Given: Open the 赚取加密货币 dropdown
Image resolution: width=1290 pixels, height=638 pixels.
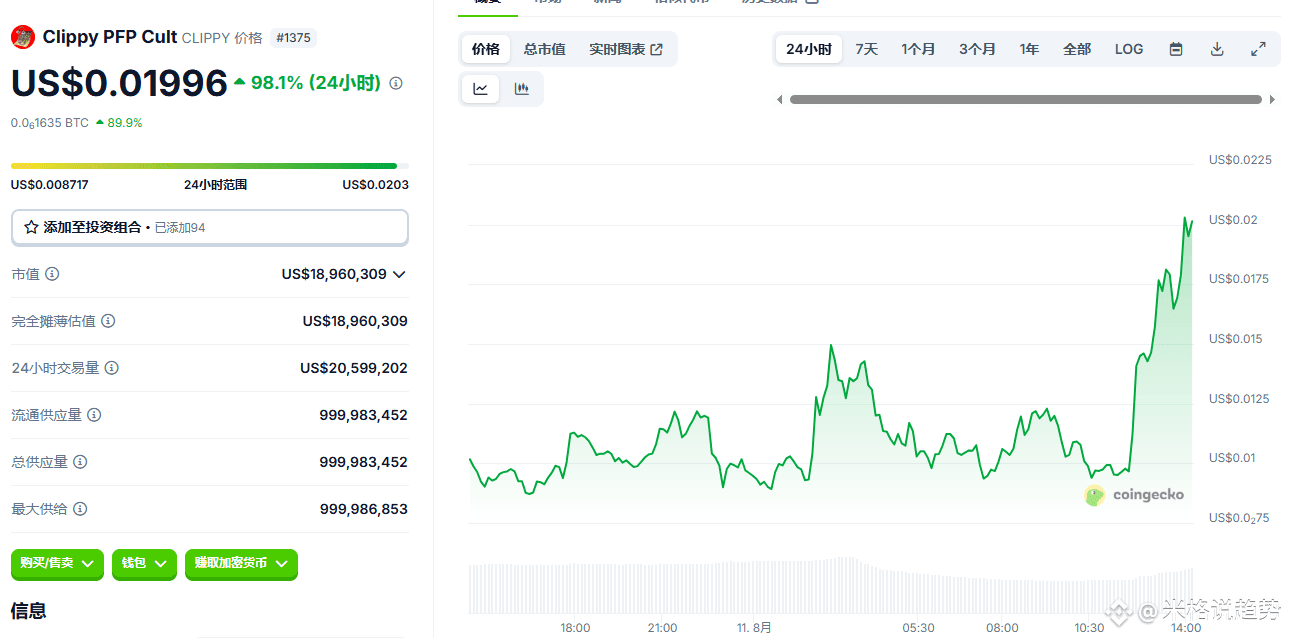Looking at the screenshot, I should (x=241, y=564).
